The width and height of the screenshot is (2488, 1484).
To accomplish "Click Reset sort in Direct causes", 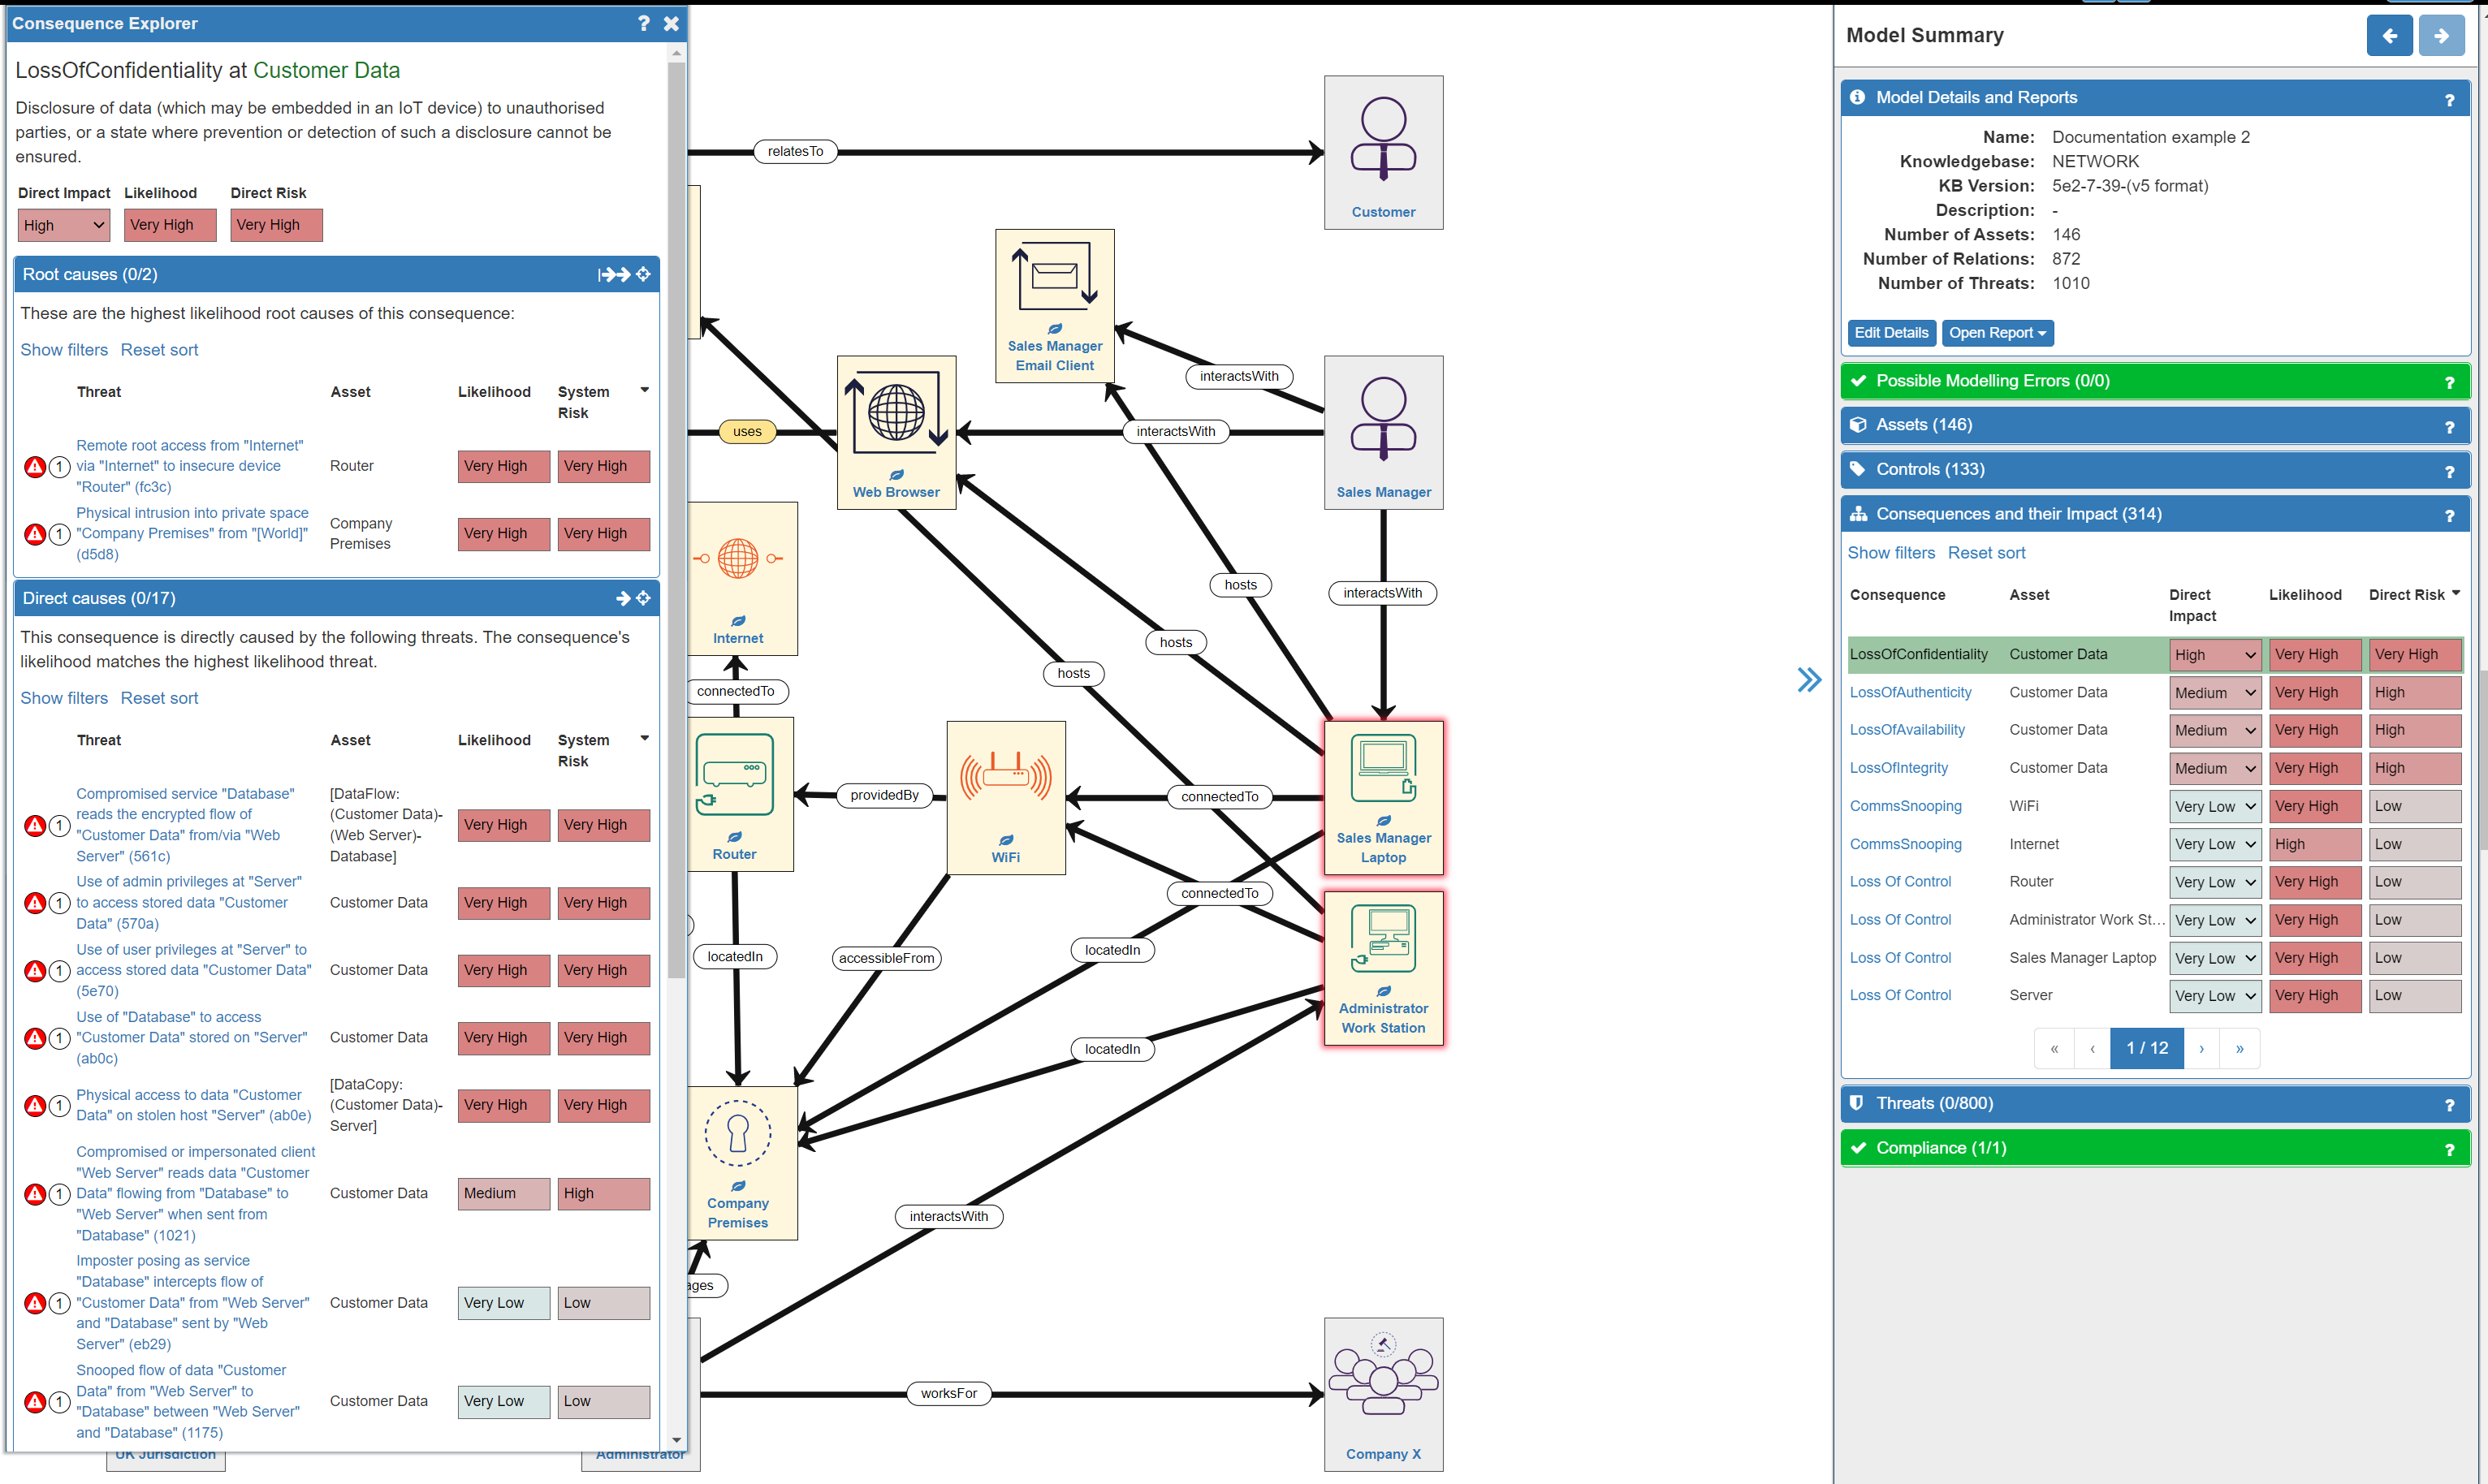I will [x=159, y=698].
